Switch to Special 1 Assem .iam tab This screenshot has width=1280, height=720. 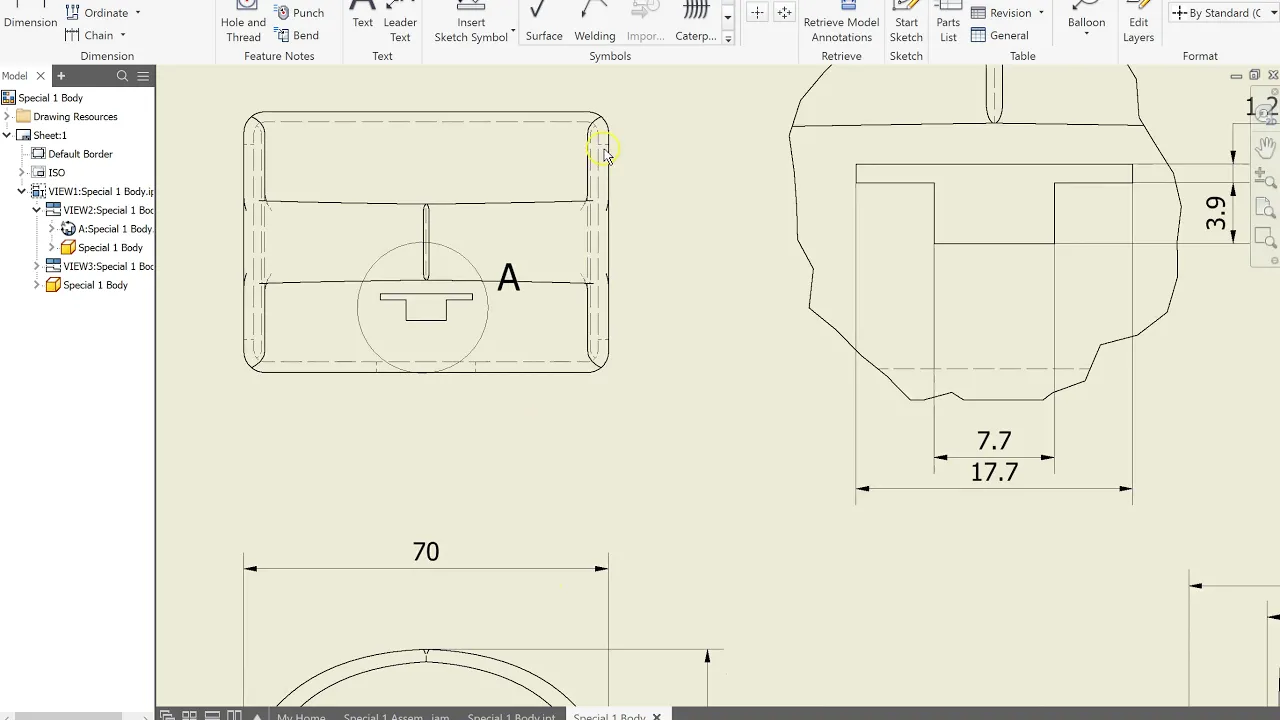coord(396,716)
